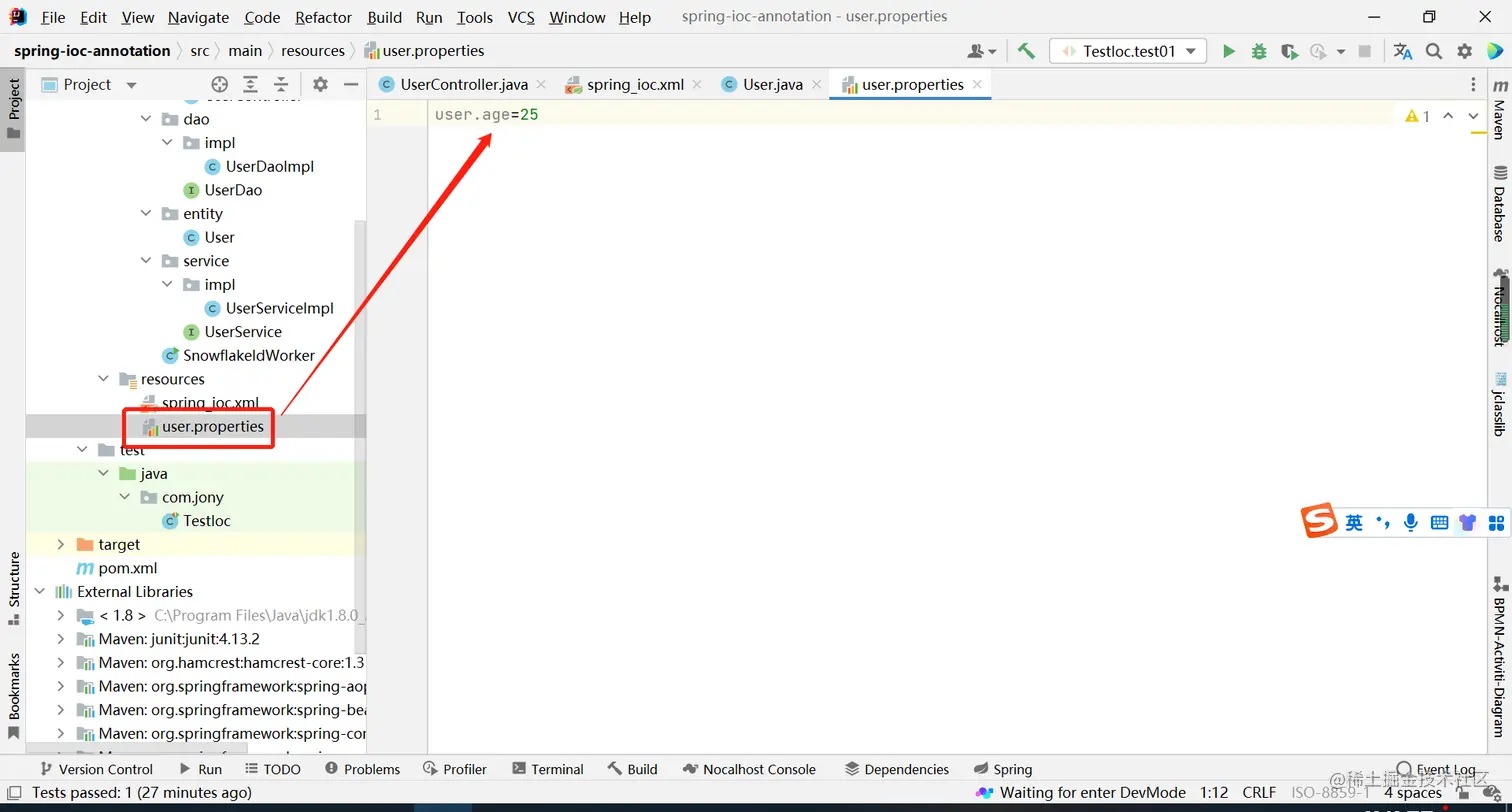Open Bookmarks tool window
Screen dimensions: 1512x812
[x=14, y=696]
